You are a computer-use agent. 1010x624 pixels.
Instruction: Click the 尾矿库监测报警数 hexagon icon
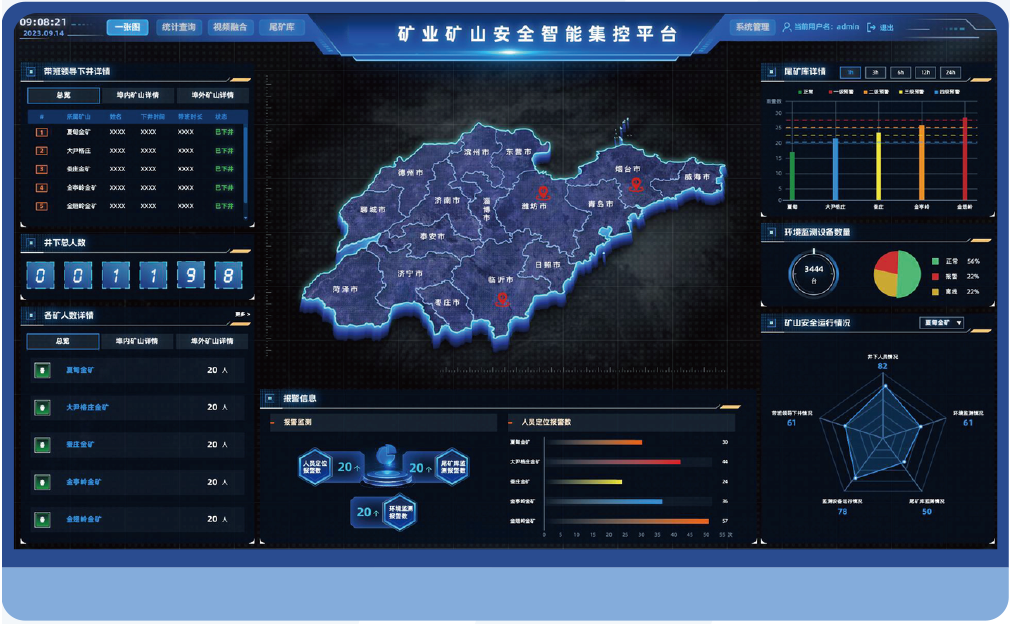coord(451,466)
